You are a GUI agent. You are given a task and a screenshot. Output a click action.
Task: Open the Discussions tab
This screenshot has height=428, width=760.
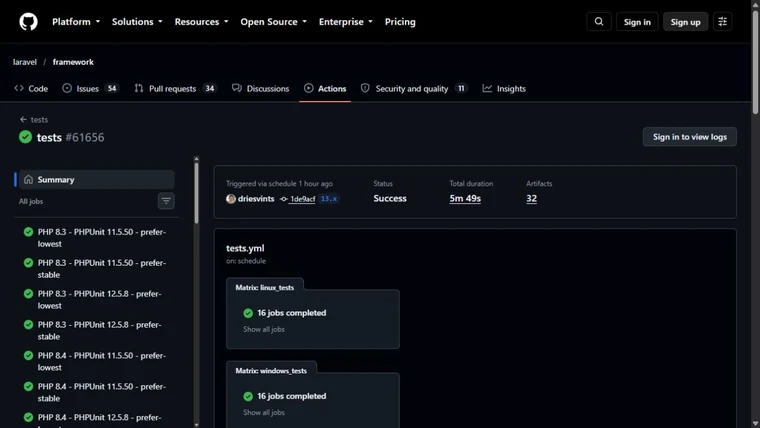click(260, 88)
